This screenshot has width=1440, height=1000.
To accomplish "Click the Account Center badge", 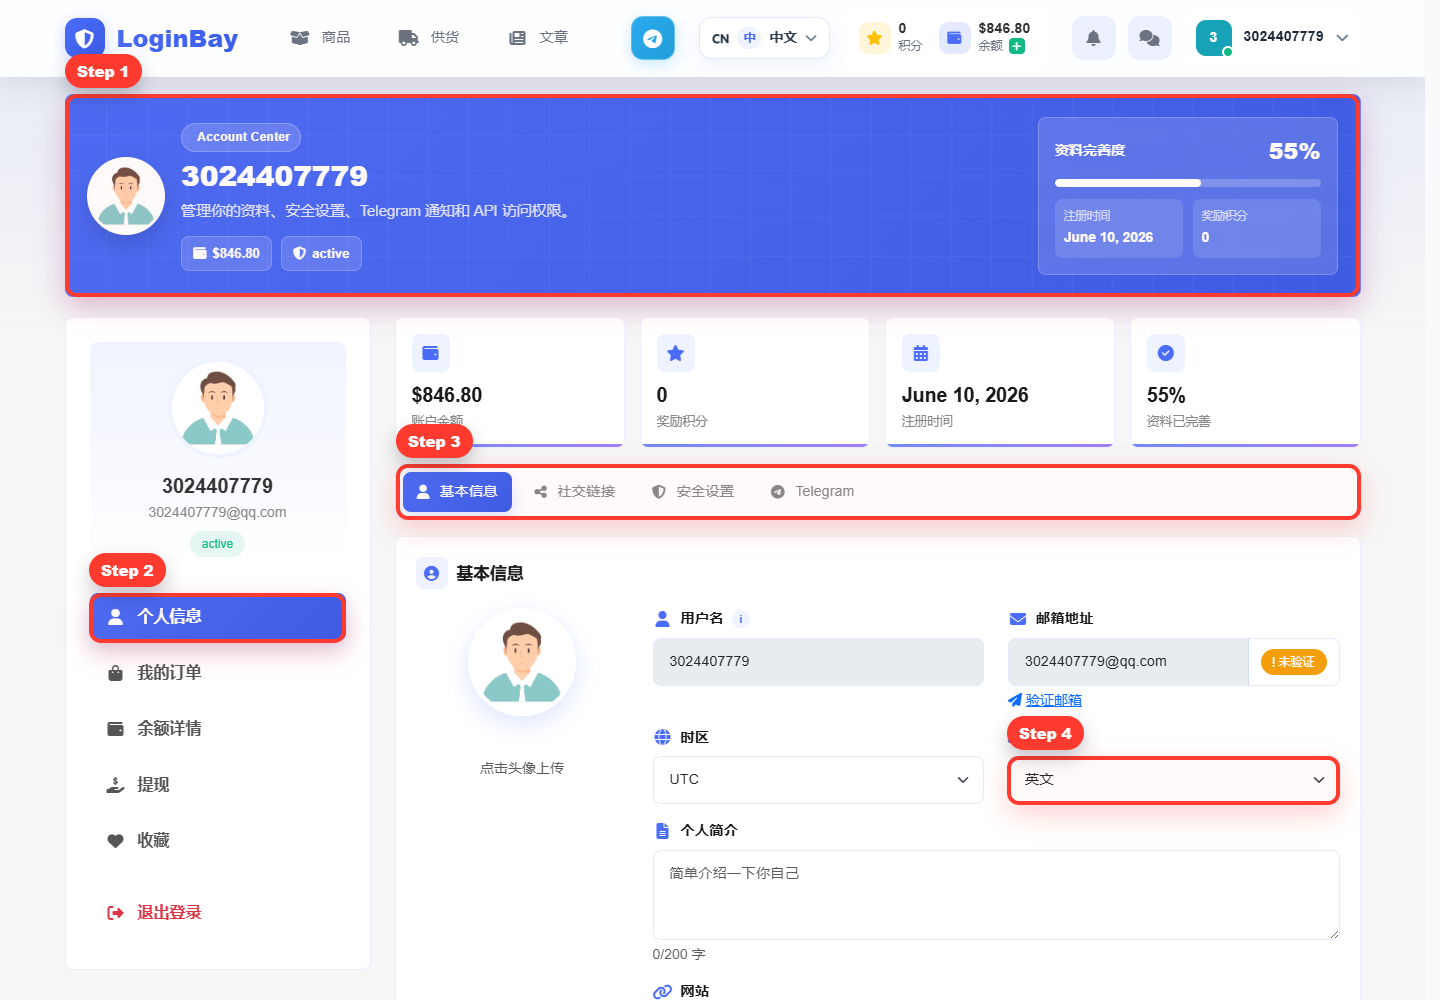I will pyautogui.click(x=241, y=137).
